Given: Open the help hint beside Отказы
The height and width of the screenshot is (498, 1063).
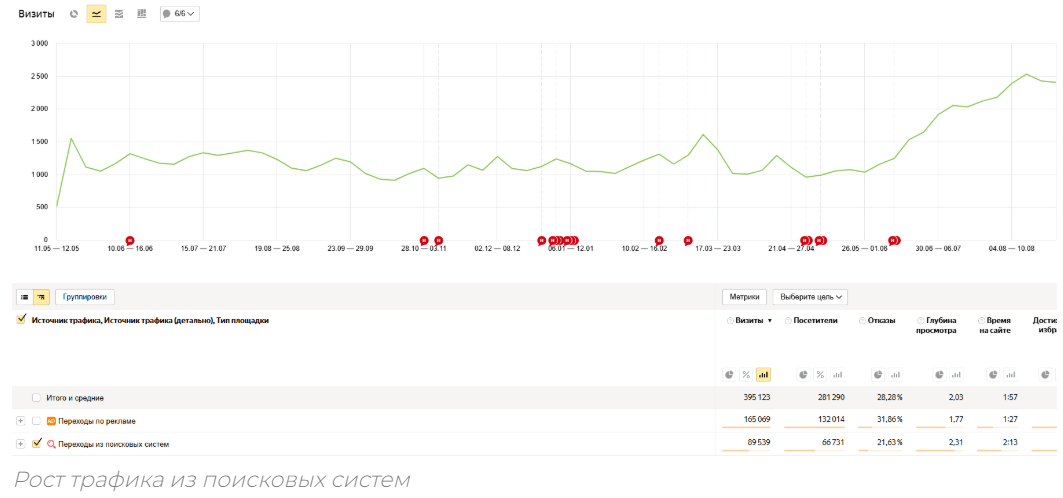Looking at the screenshot, I should click(862, 320).
